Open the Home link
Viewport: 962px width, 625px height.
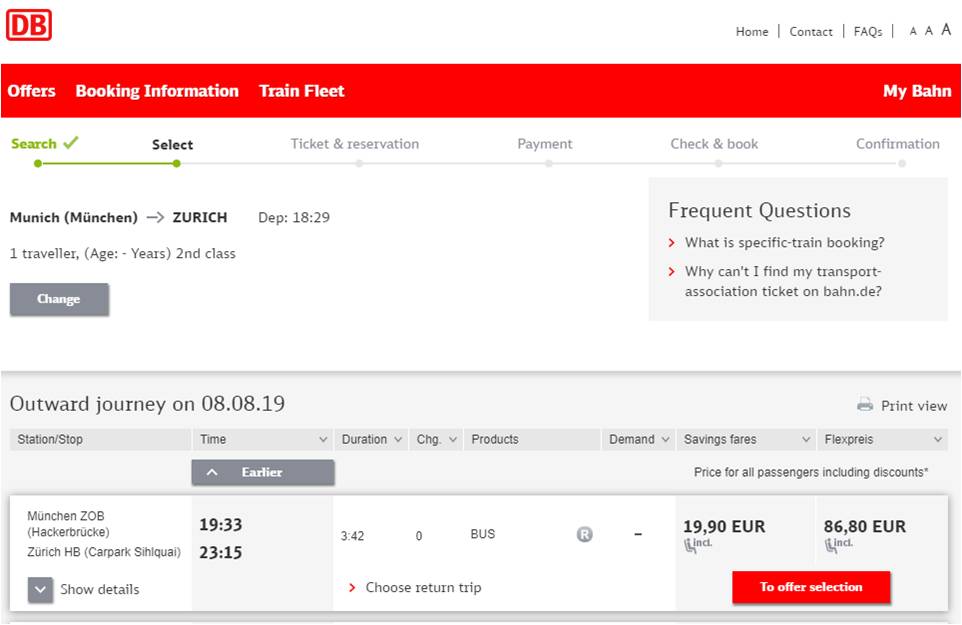click(x=752, y=32)
